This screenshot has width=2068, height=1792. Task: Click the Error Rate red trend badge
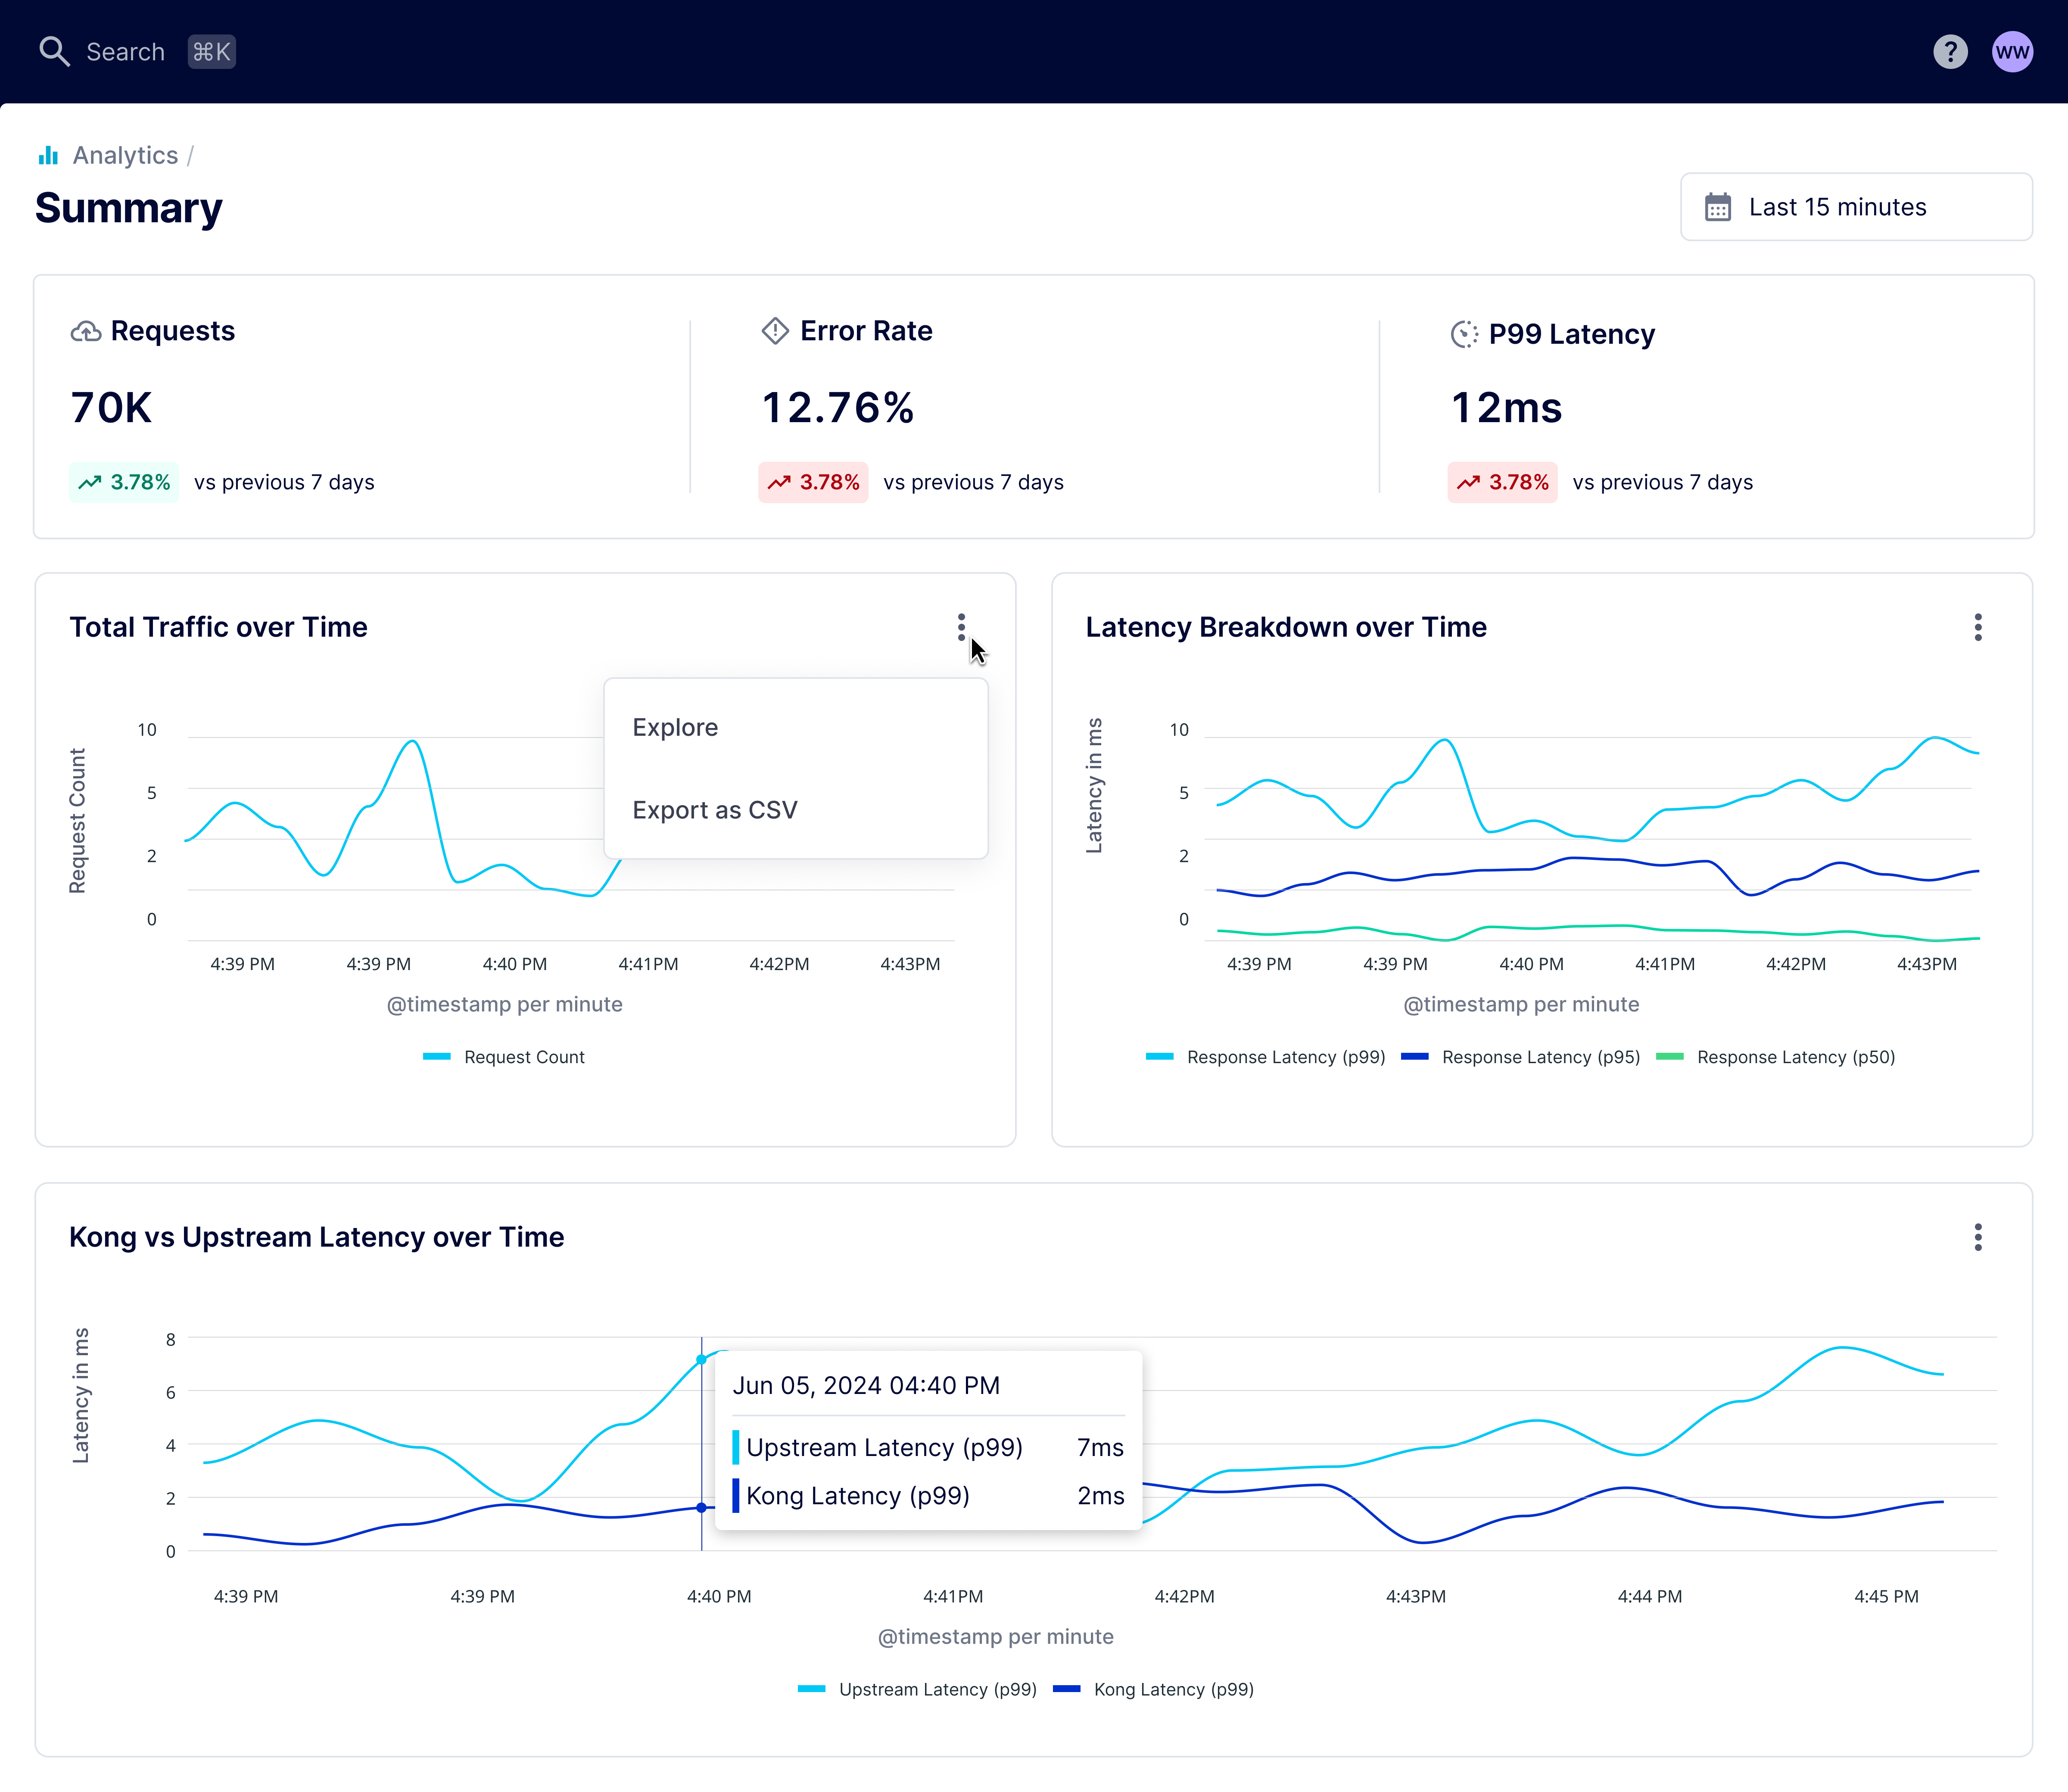point(813,482)
